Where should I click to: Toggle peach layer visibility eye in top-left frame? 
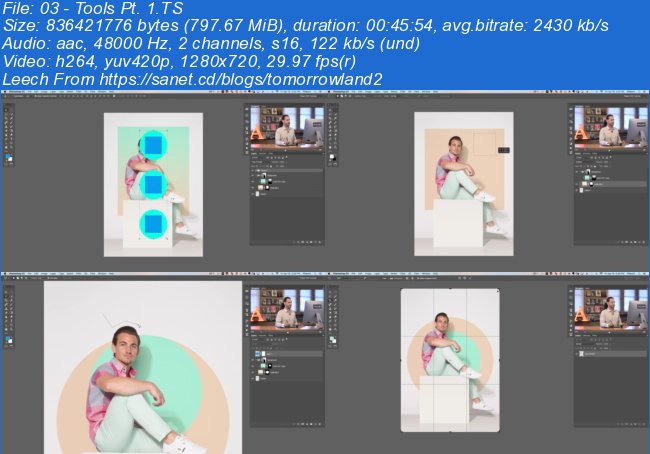tap(253, 188)
